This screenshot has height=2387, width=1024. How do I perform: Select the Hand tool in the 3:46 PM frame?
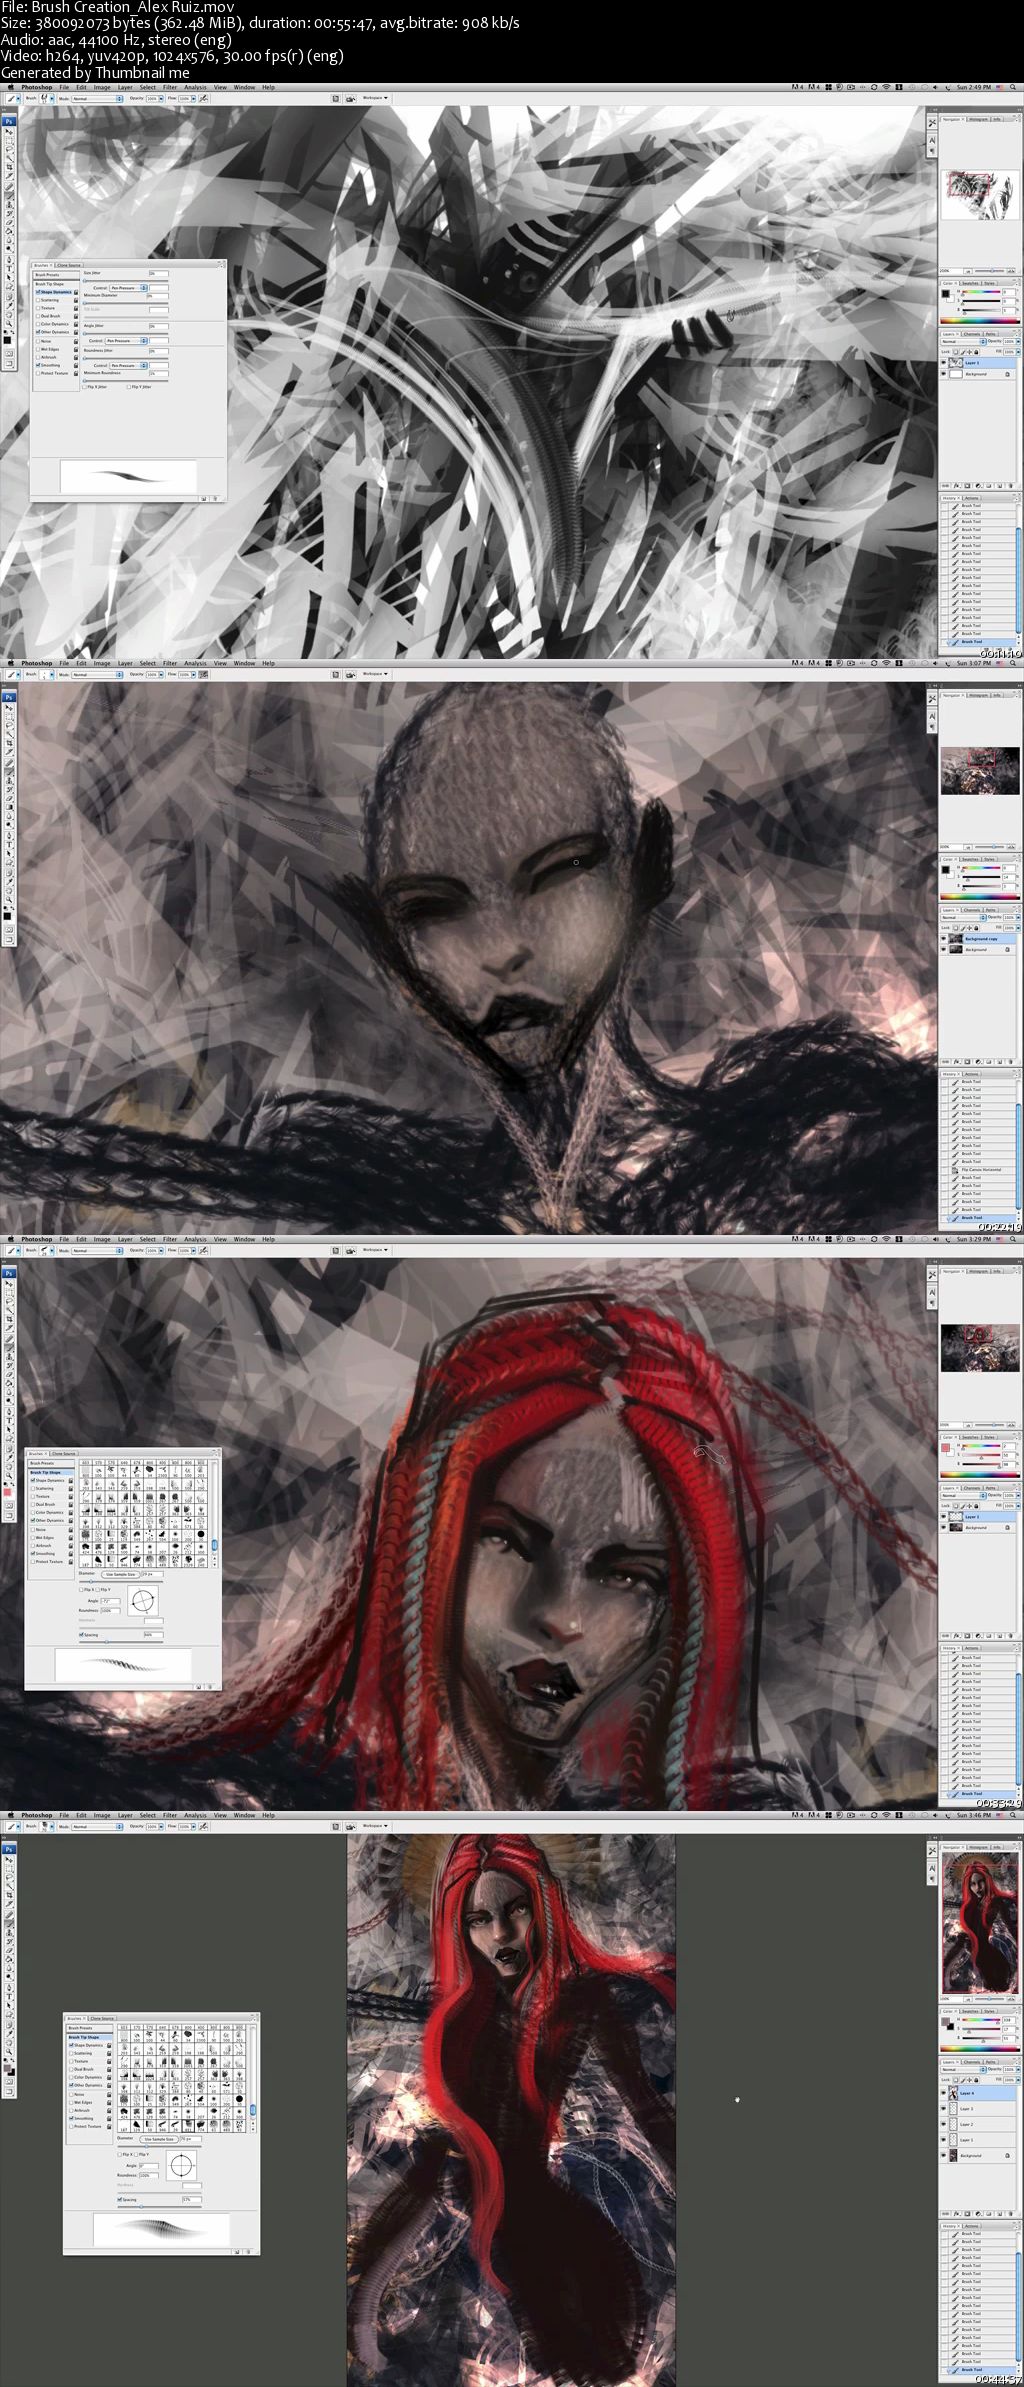[x=9, y=2042]
